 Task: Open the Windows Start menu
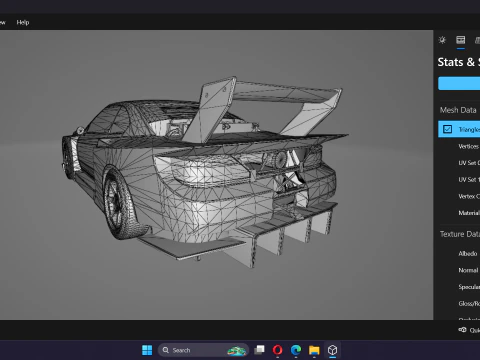point(147,350)
